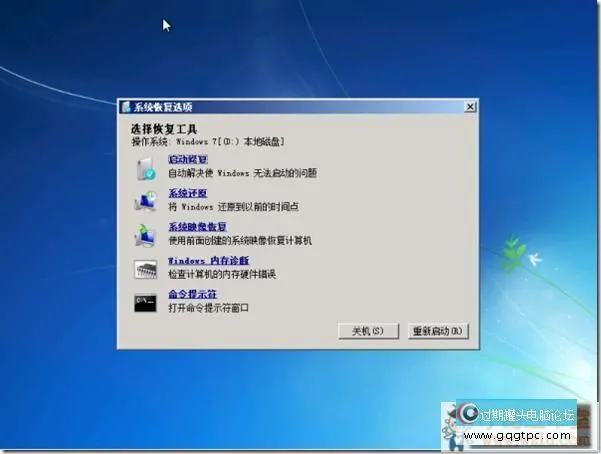601x454 pixels.
Task: Open the 命令提示符 link
Action: pos(192,294)
